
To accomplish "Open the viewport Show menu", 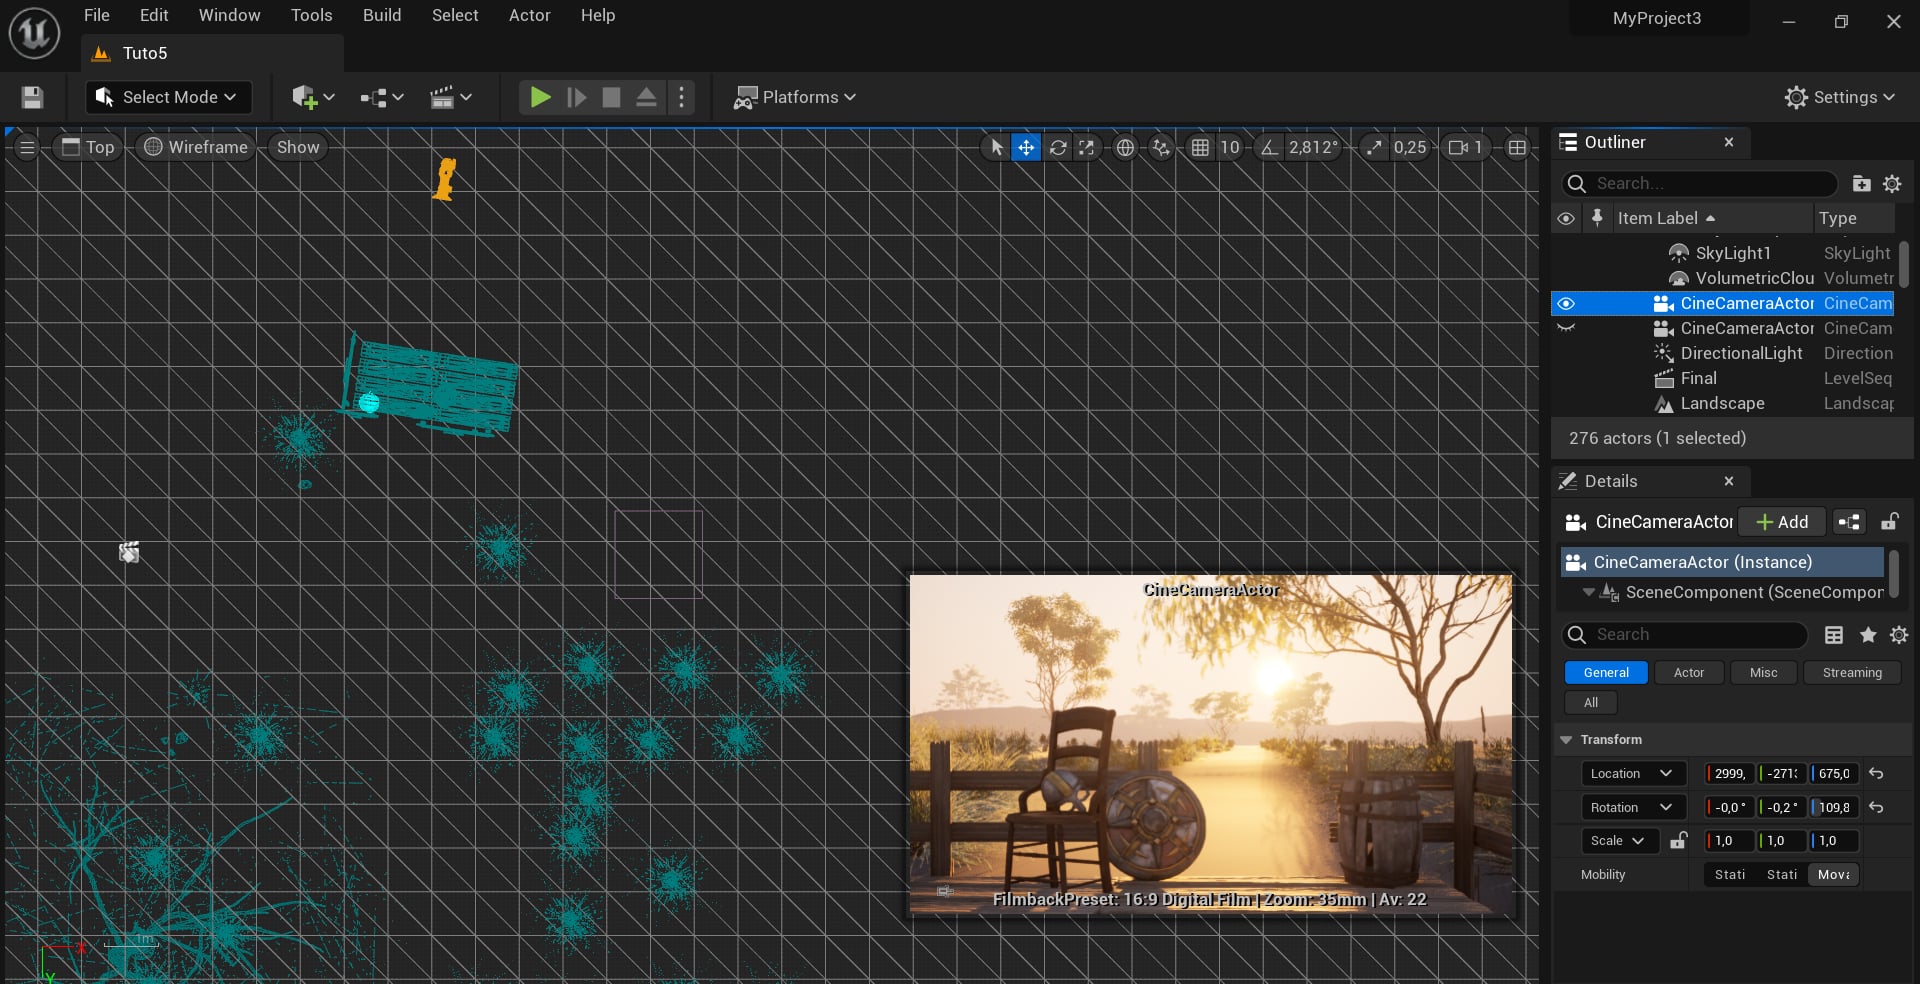I will [298, 147].
